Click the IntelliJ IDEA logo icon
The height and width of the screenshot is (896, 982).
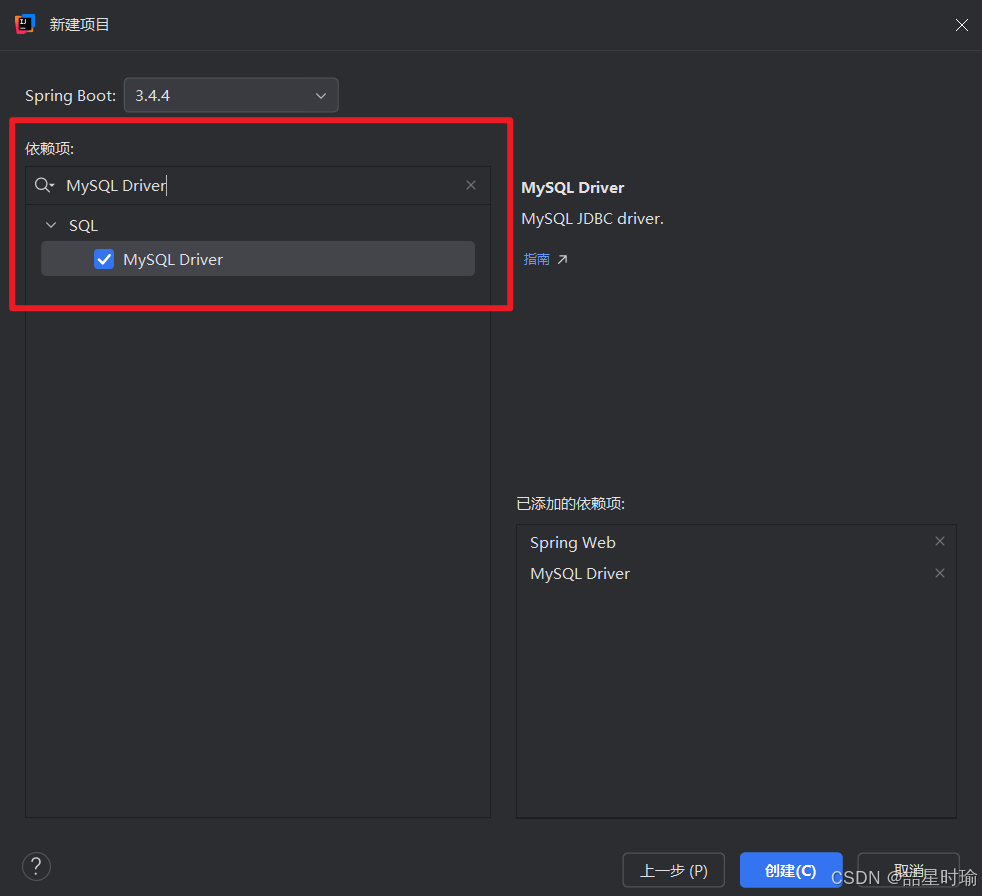[24, 24]
